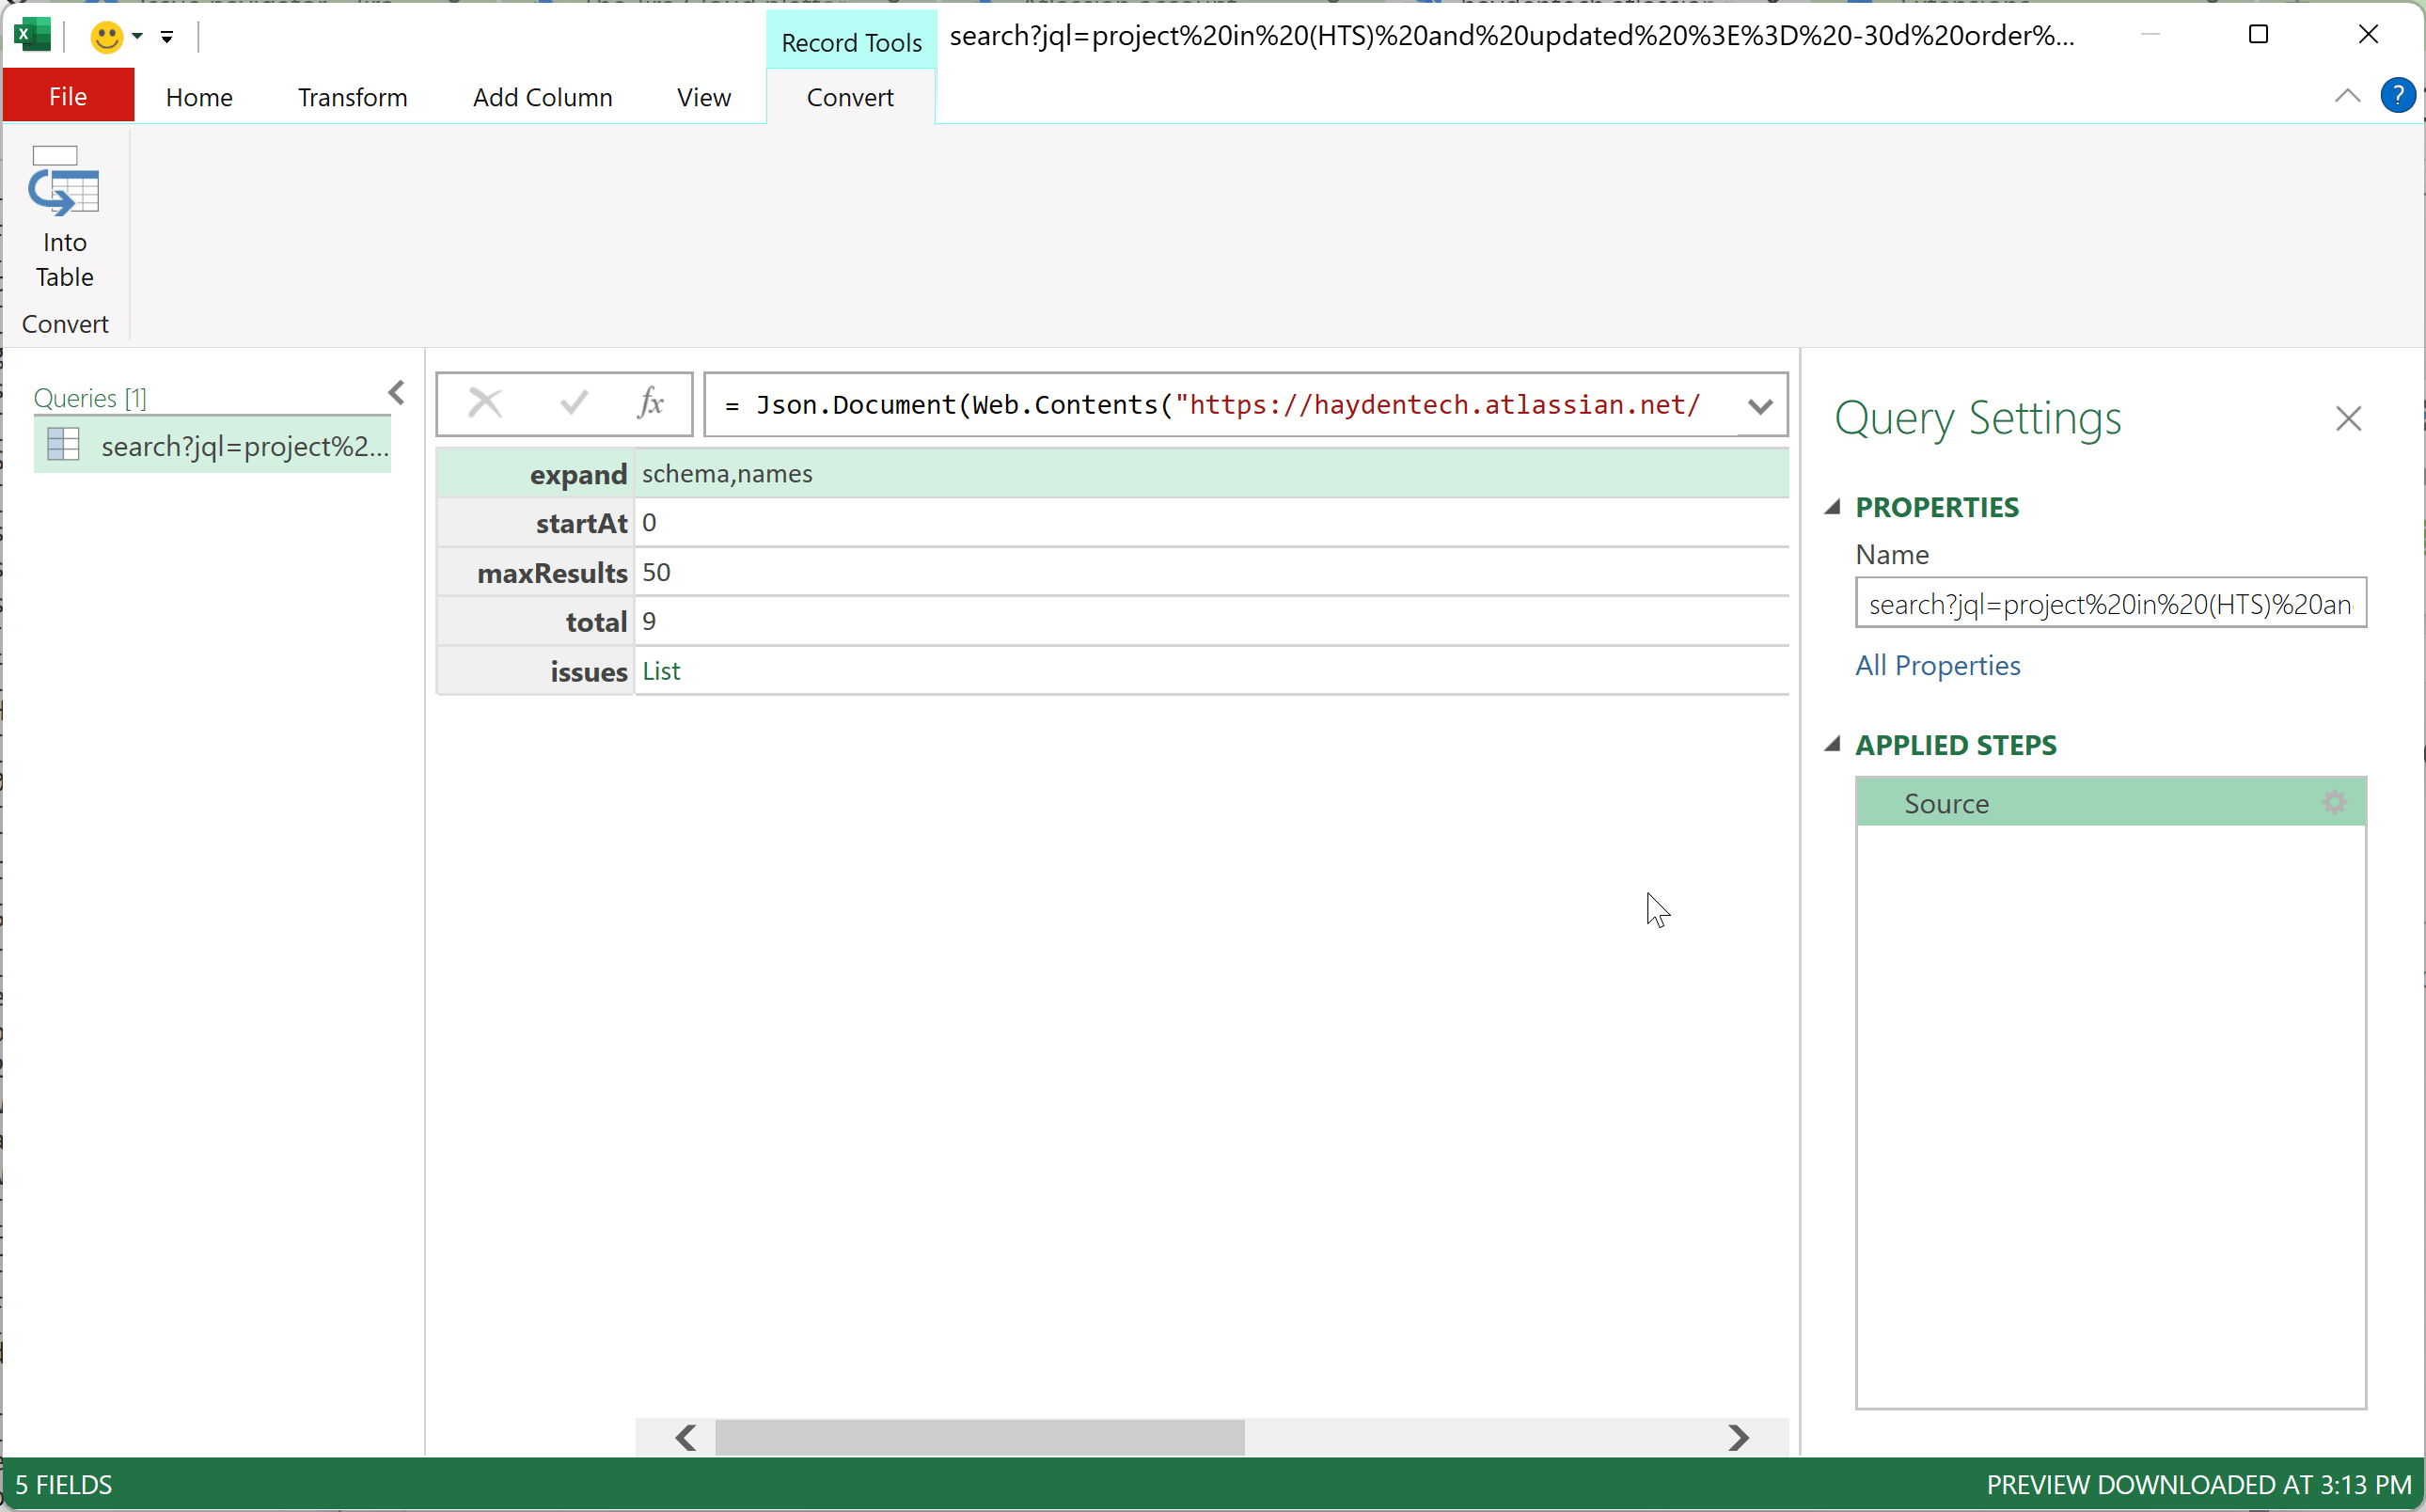Switch to the Add Column tab

point(542,97)
